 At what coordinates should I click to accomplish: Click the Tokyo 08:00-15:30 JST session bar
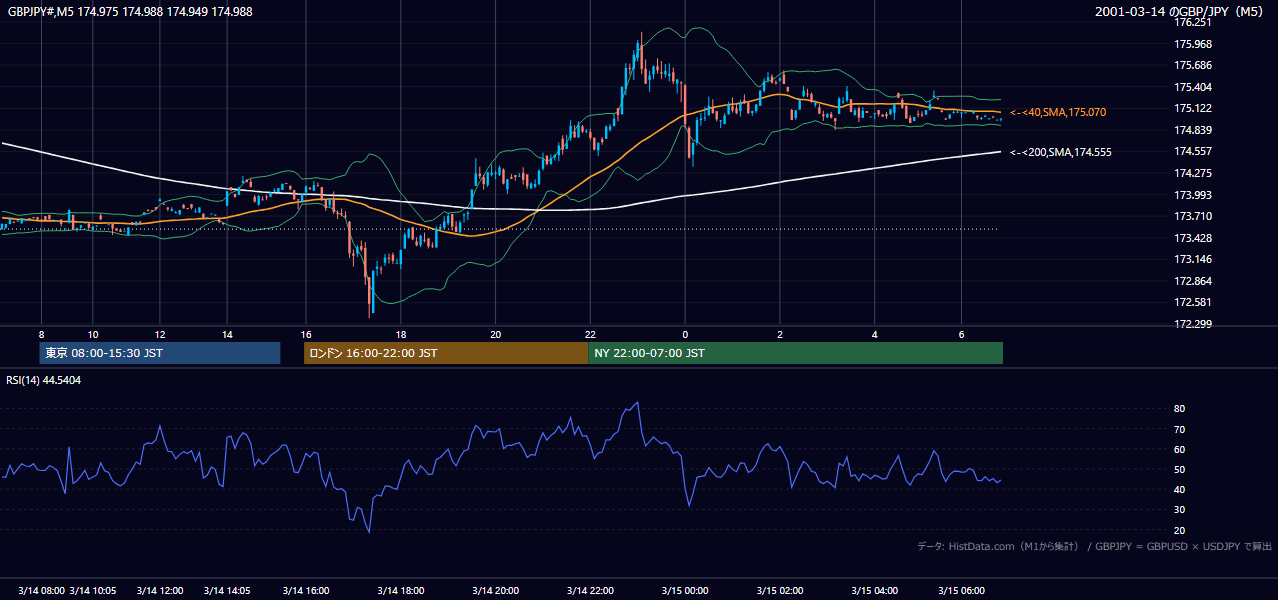tap(160, 353)
